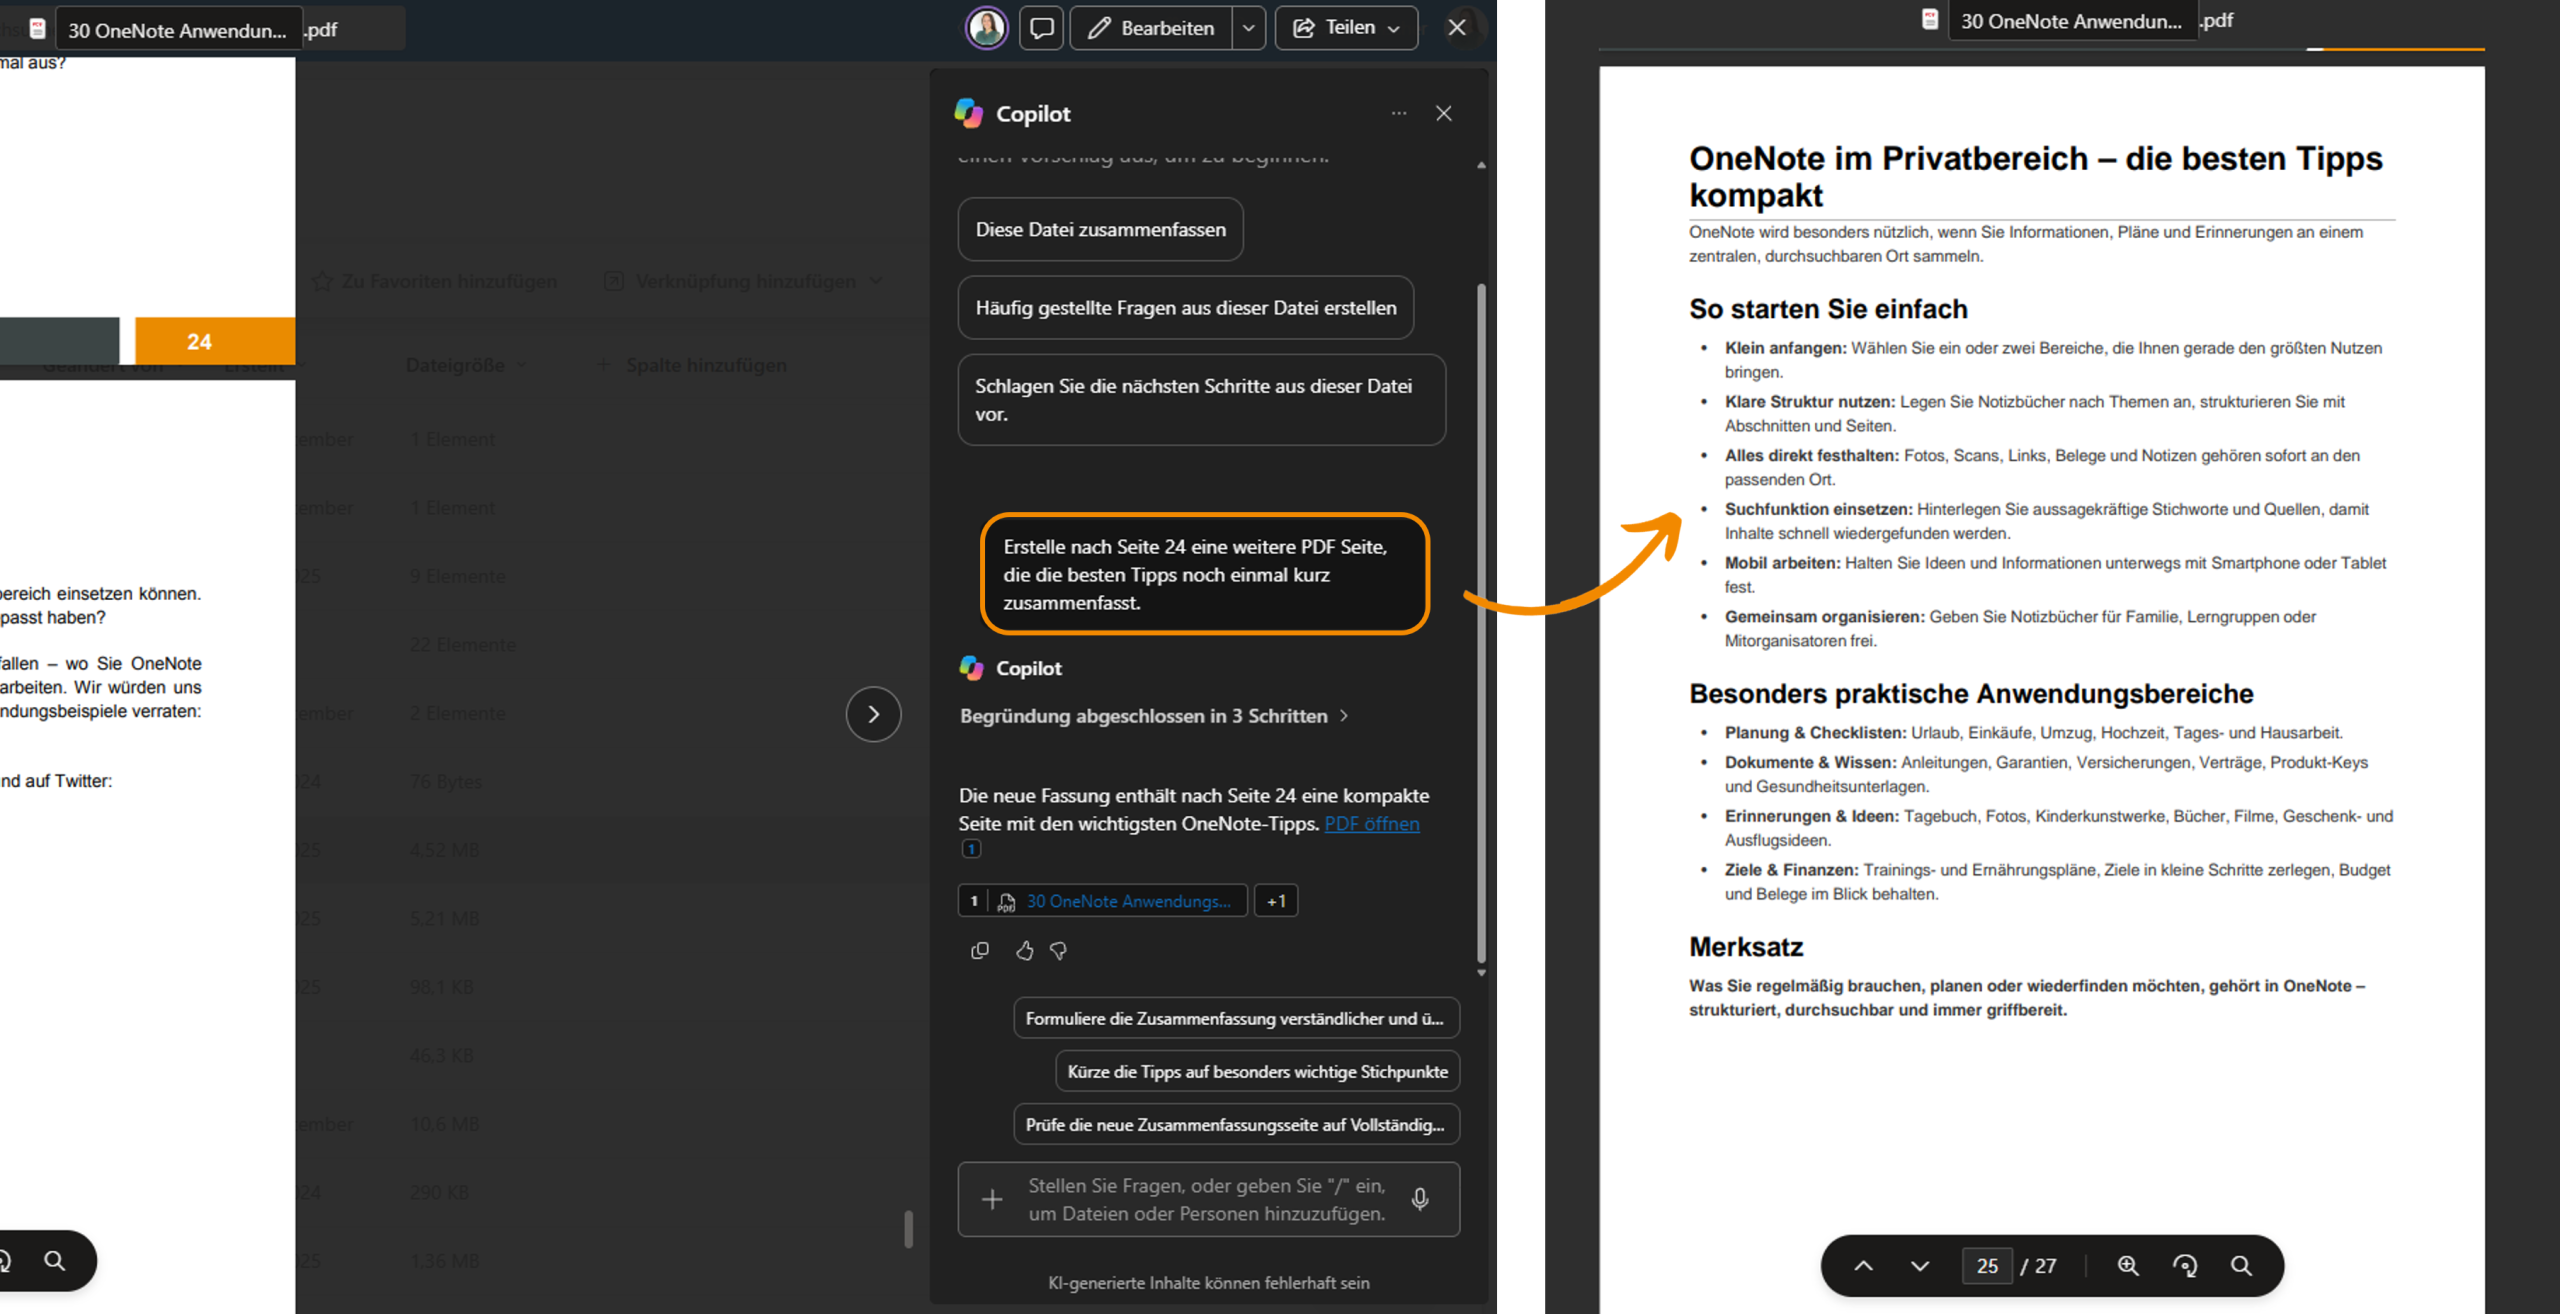This screenshot has width=2560, height=1314.
Task: Select 'Prüfe die neue Zusammenfassungsseite' prompt
Action: pyautogui.click(x=1236, y=1124)
